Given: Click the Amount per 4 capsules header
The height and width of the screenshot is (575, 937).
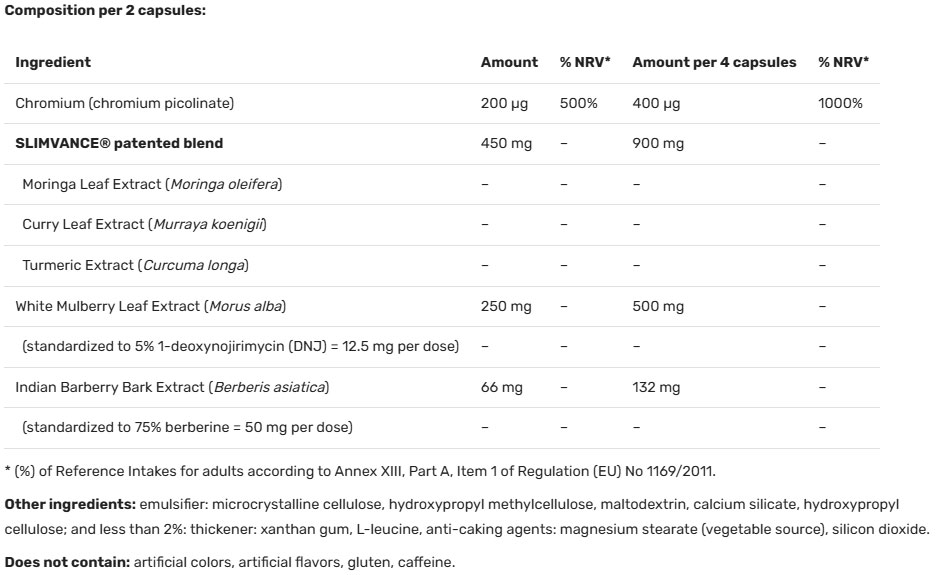Looking at the screenshot, I should pyautogui.click(x=714, y=62).
